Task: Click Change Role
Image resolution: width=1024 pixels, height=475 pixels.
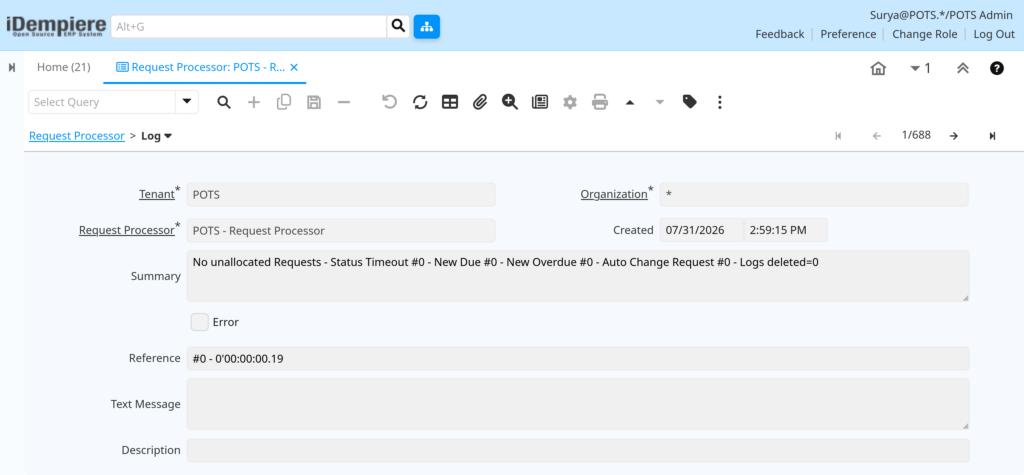Action: point(925,34)
